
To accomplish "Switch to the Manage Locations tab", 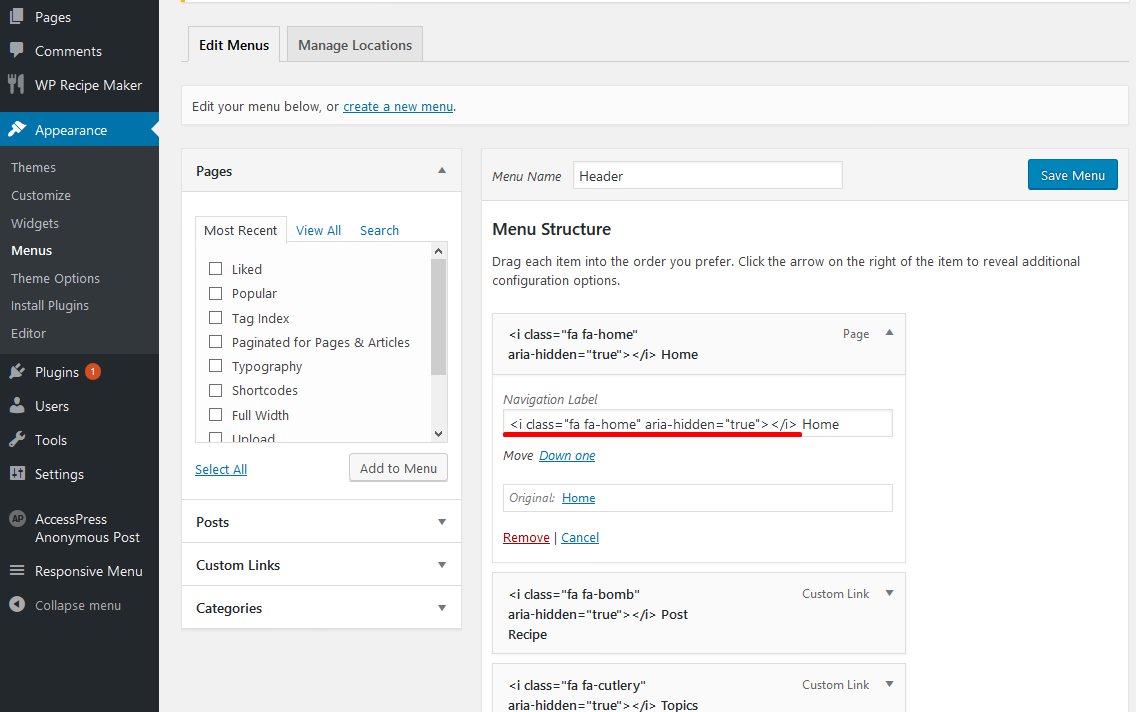I will click(355, 45).
